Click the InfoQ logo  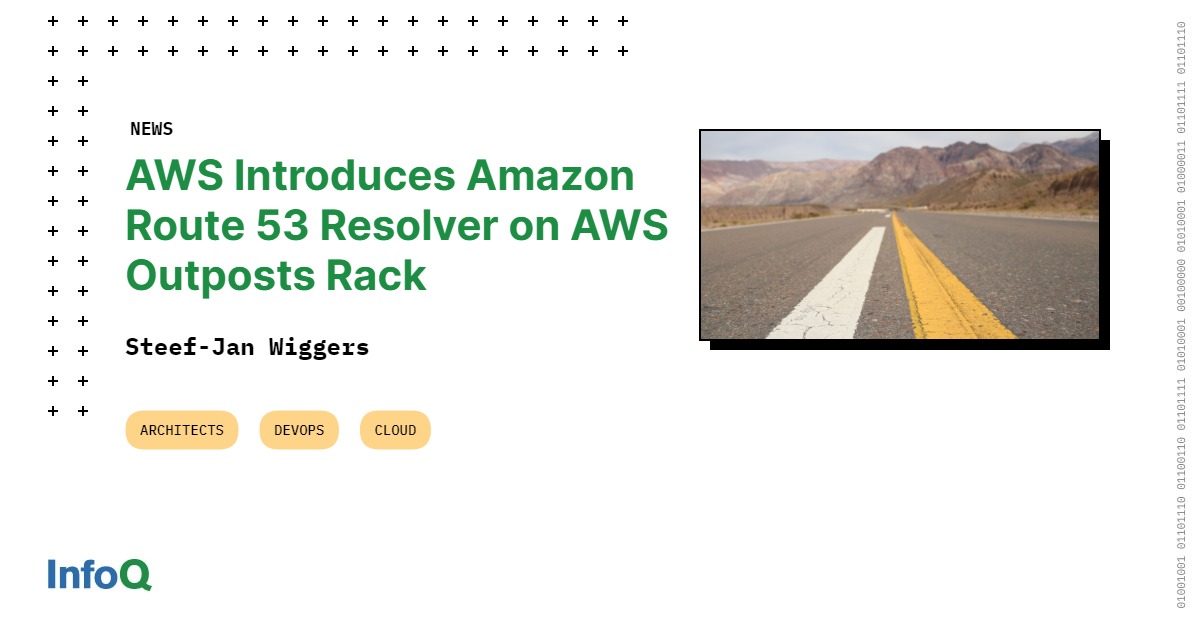coord(99,575)
